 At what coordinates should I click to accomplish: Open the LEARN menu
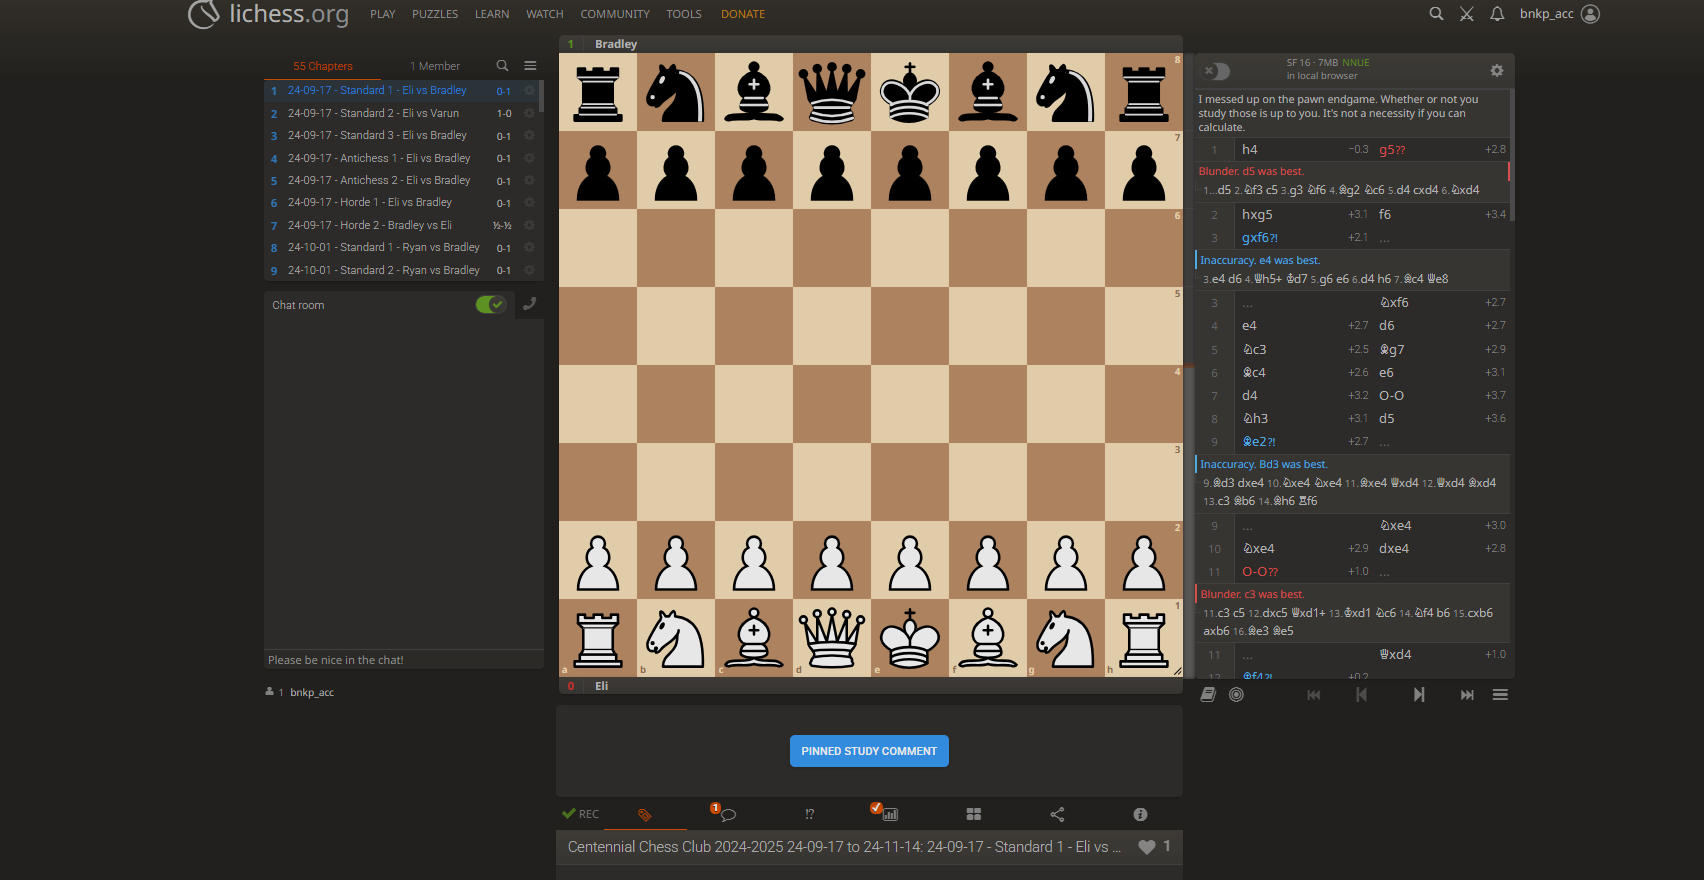(x=492, y=14)
